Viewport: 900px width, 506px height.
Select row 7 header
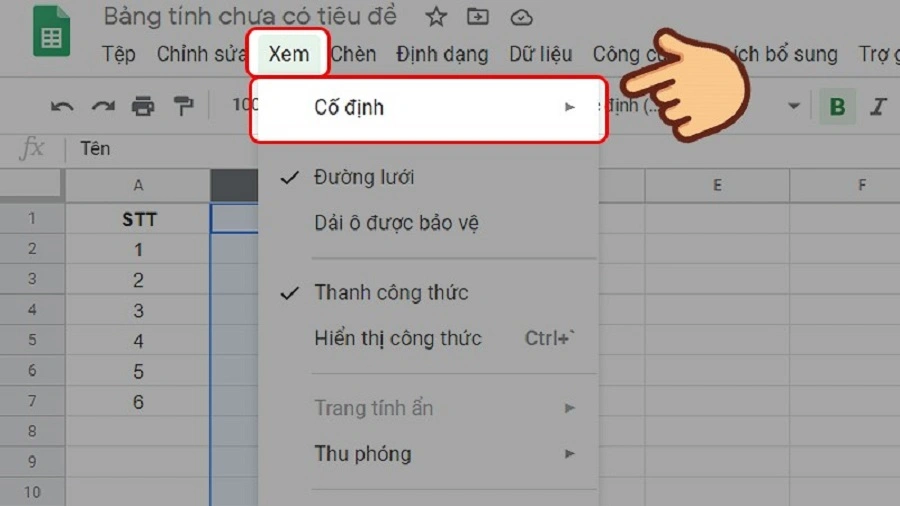(32, 401)
